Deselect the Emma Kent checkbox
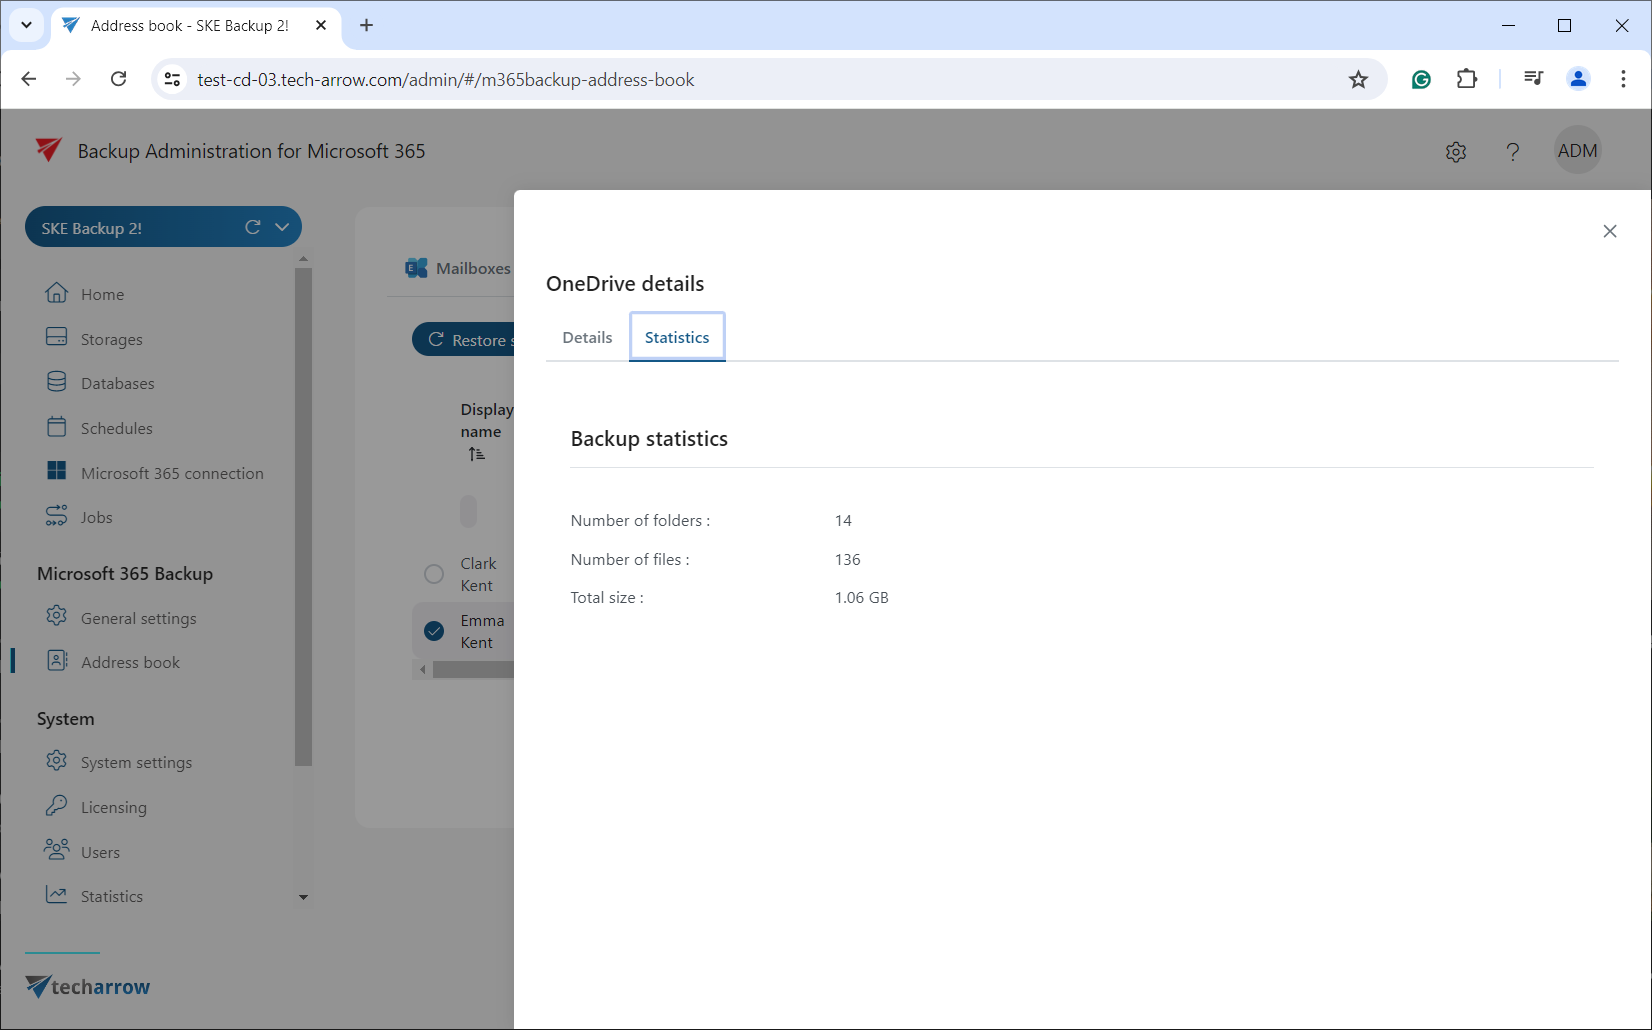The width and height of the screenshot is (1652, 1030). [434, 631]
